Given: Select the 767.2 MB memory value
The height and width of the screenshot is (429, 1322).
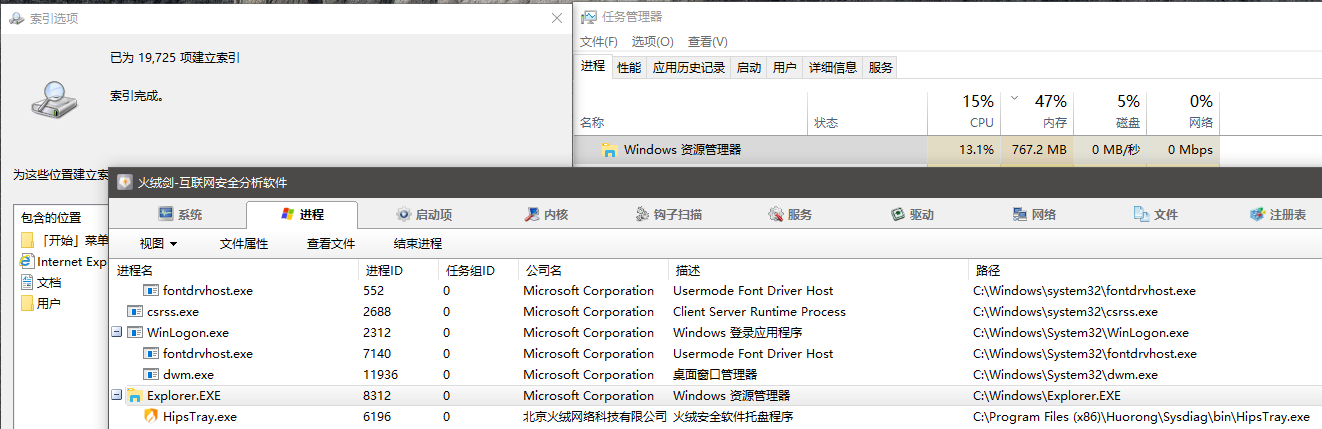Looking at the screenshot, I should point(1037,150).
